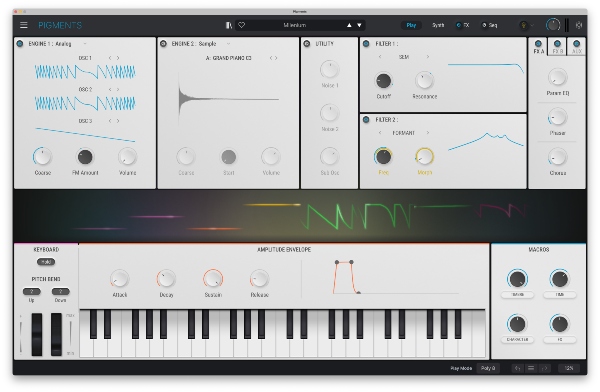The height and width of the screenshot is (392, 600).
Task: Select the previous preset with the up arrow
Action: (349, 25)
